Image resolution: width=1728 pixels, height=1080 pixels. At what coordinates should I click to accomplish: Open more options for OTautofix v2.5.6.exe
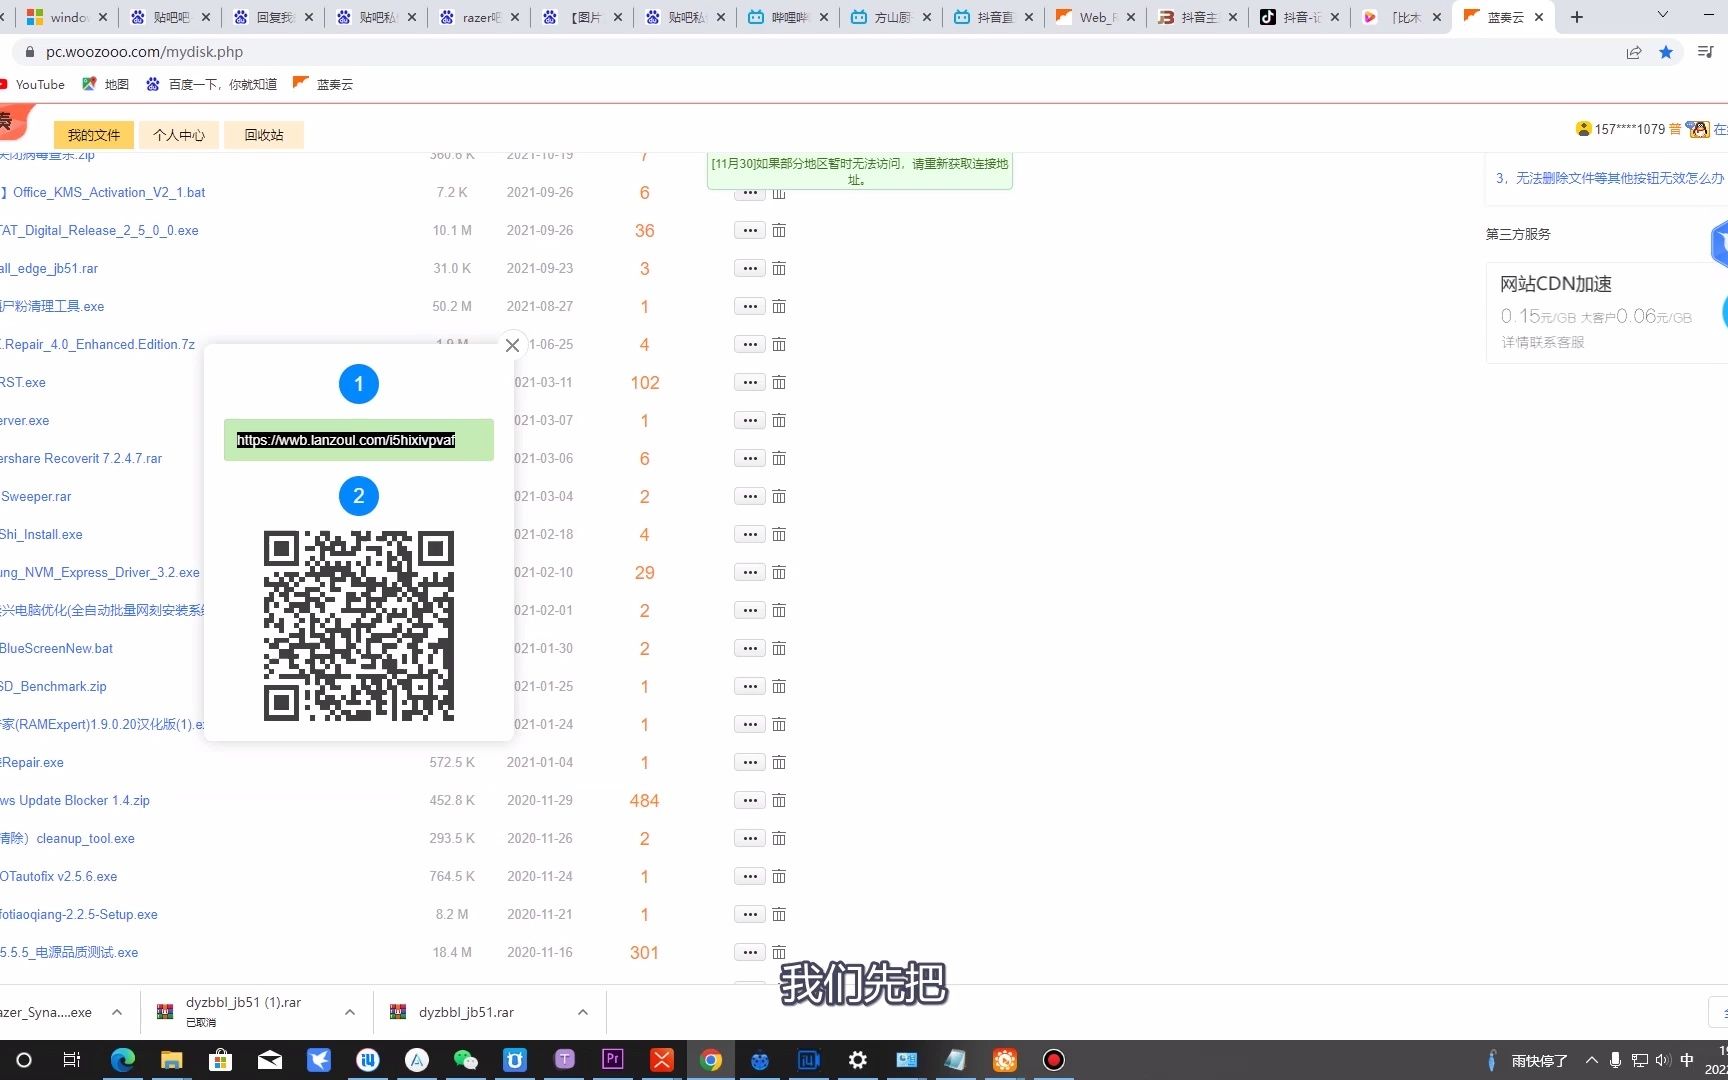click(750, 877)
